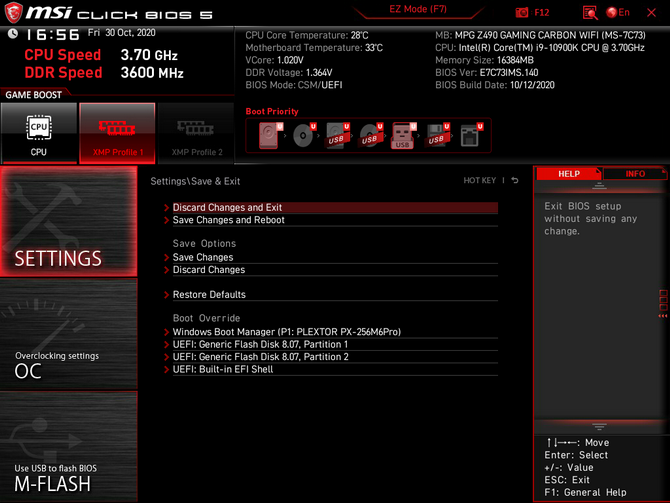Click the MSI dragon shield logo
Image resolution: width=670 pixels, height=503 pixels.
tap(13, 12)
